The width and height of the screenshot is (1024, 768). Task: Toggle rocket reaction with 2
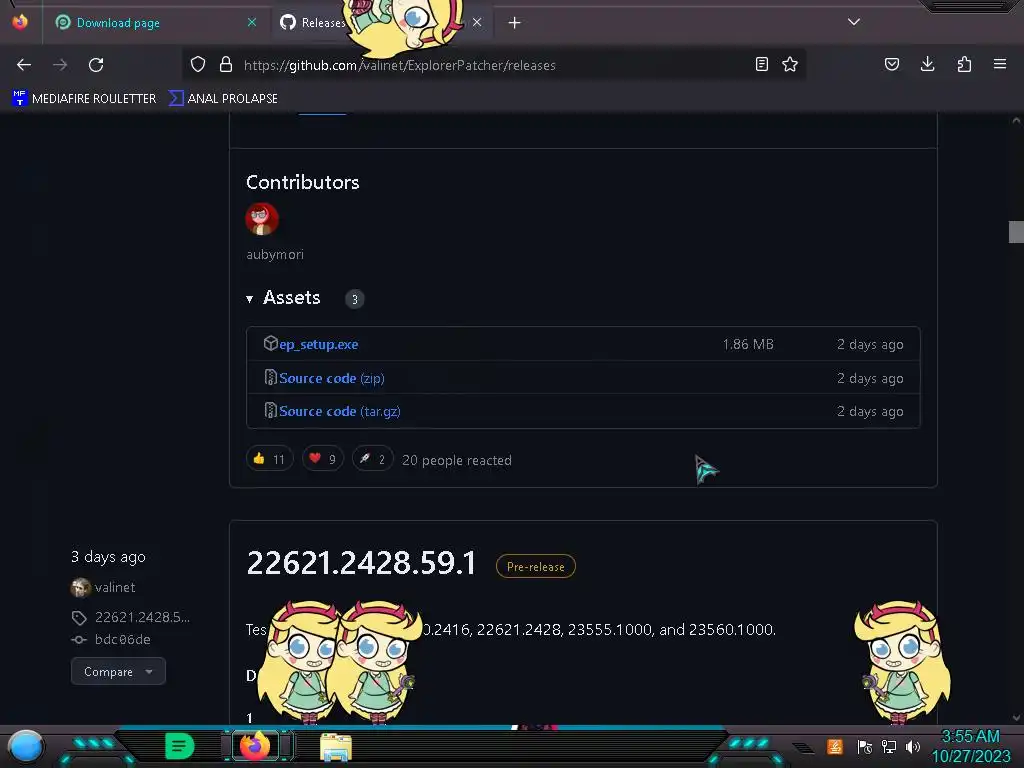tap(372, 459)
